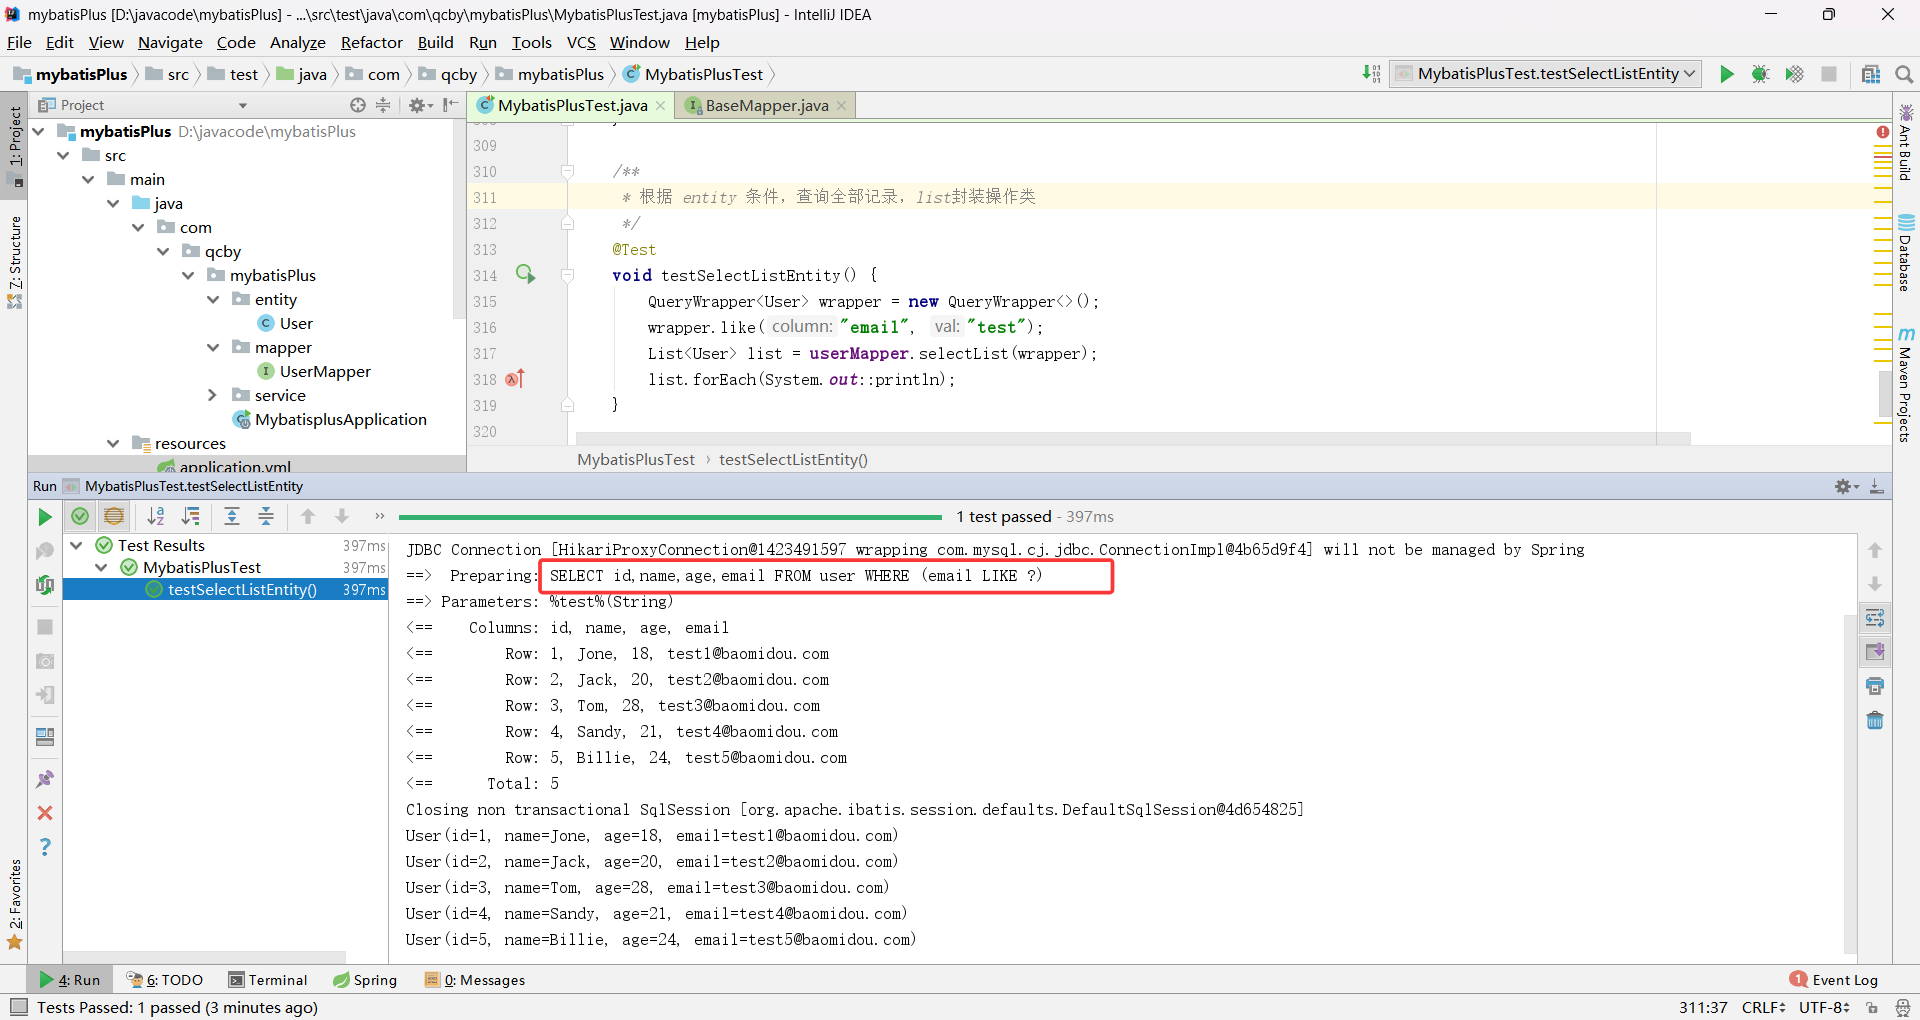Open run configuration selector dropdown
1920x1020 pixels.
click(1546, 73)
